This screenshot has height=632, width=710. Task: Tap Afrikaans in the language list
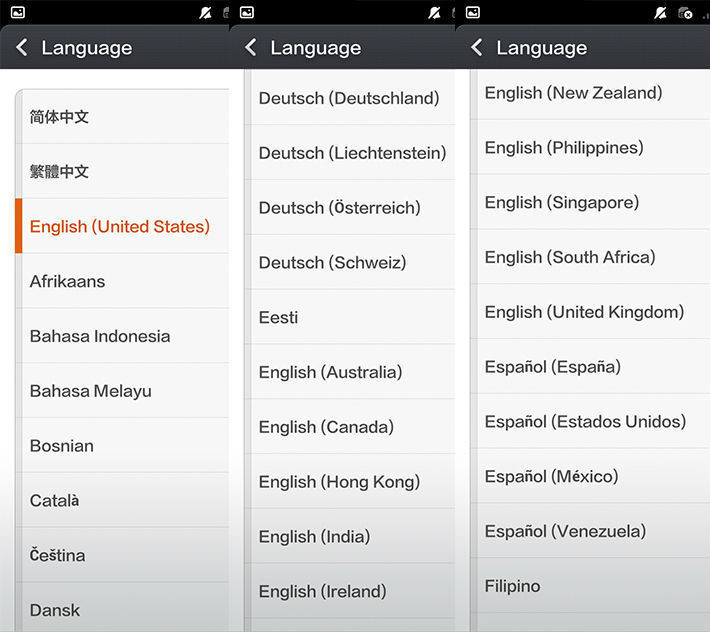click(x=68, y=281)
